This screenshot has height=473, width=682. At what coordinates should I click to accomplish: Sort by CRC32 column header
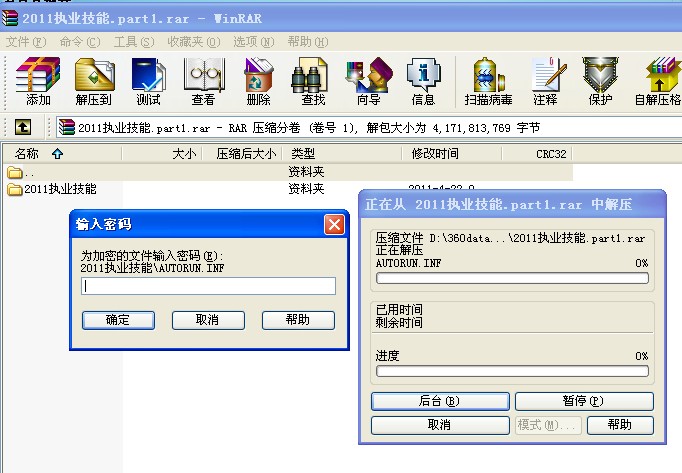click(537, 154)
